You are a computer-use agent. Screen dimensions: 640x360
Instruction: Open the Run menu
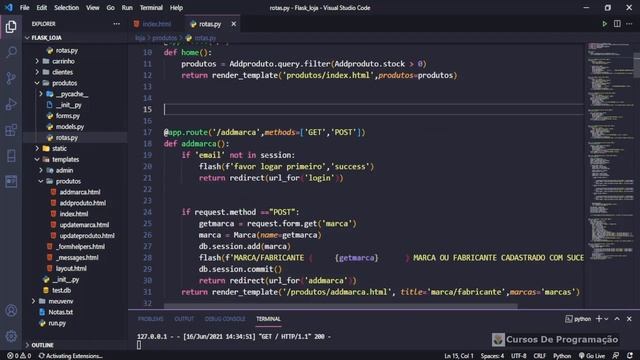point(127,7)
